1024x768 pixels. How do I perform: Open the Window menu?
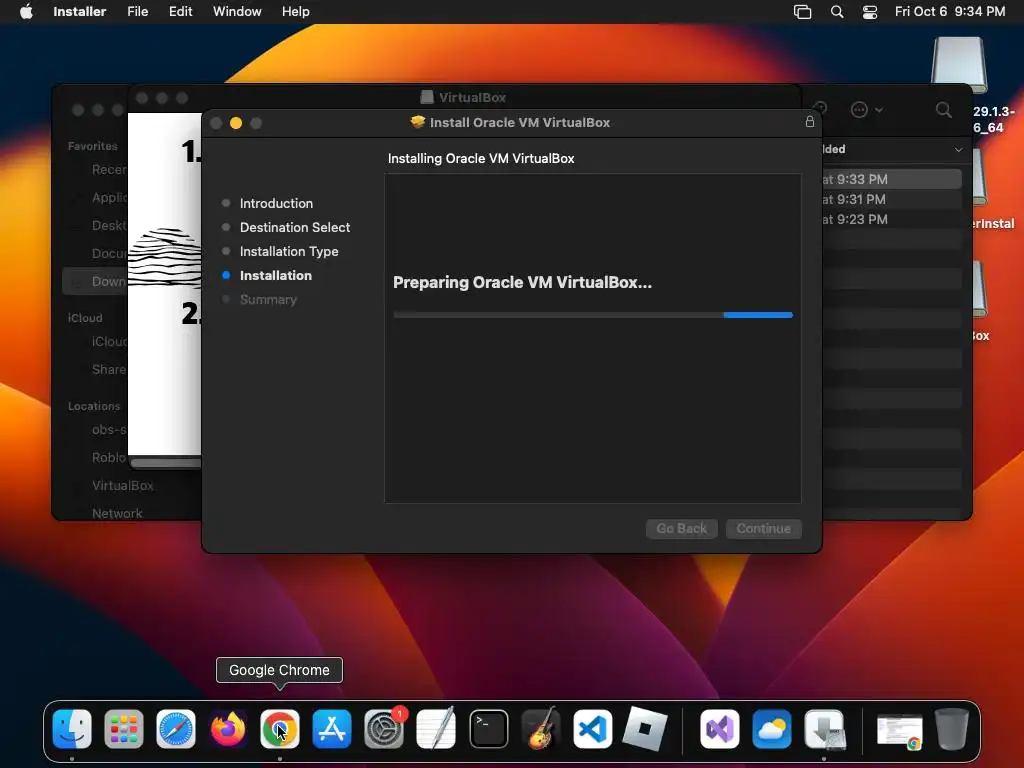point(237,12)
